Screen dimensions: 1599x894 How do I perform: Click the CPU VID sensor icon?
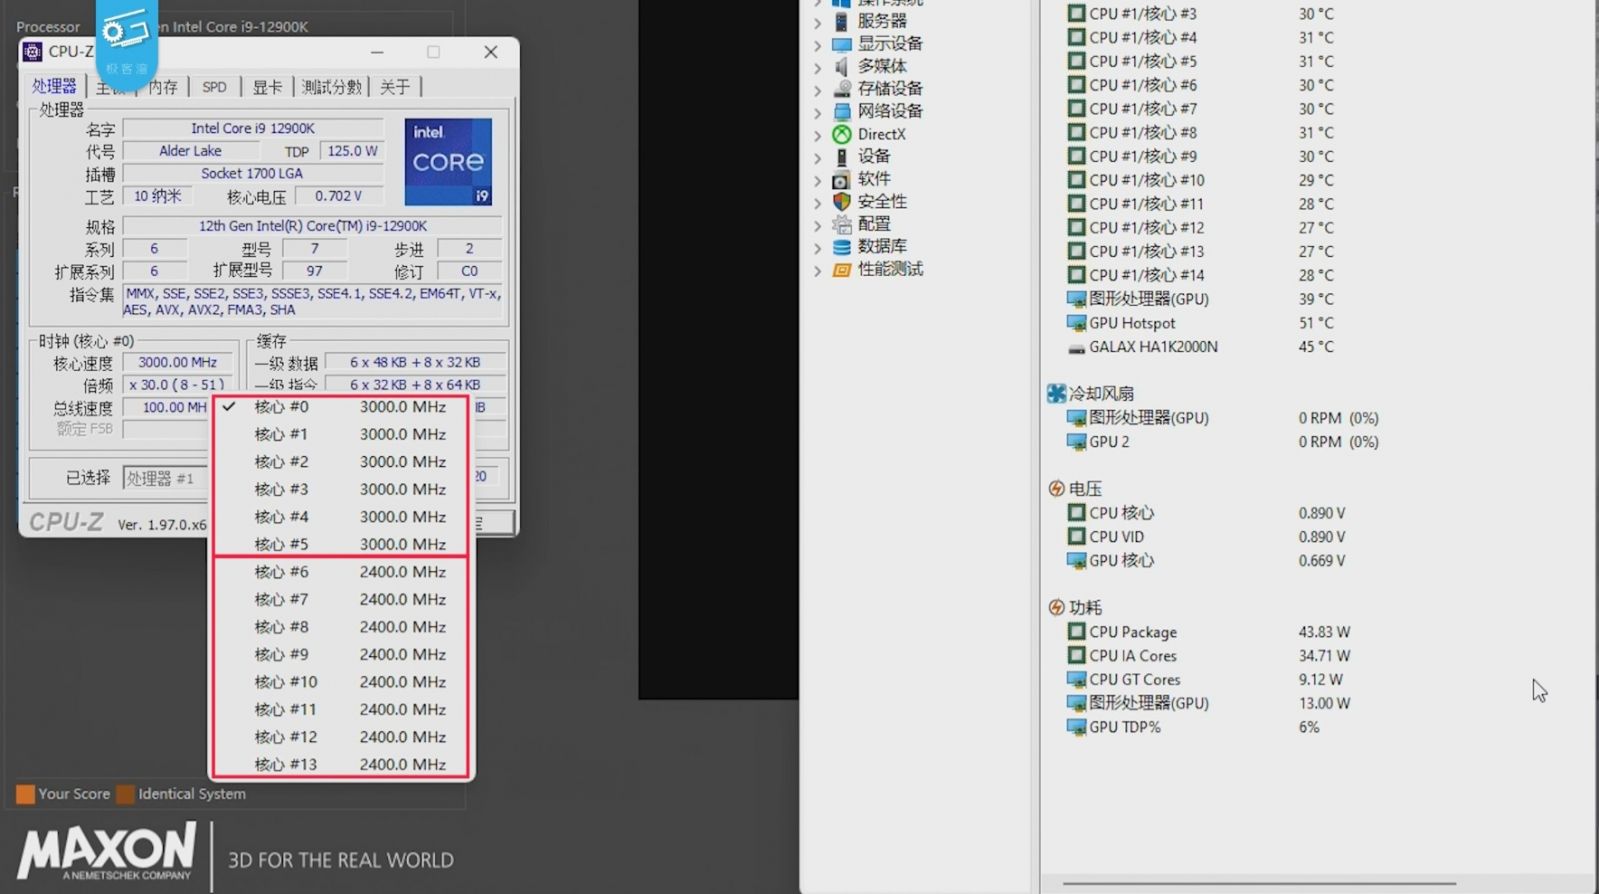pos(1076,537)
